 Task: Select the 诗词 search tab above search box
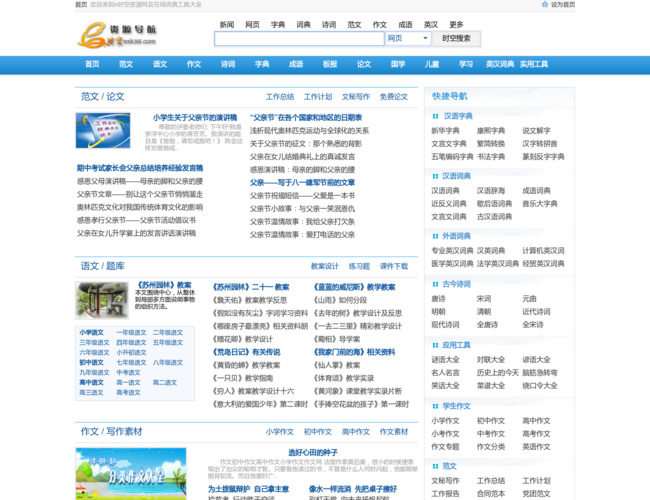click(x=329, y=24)
